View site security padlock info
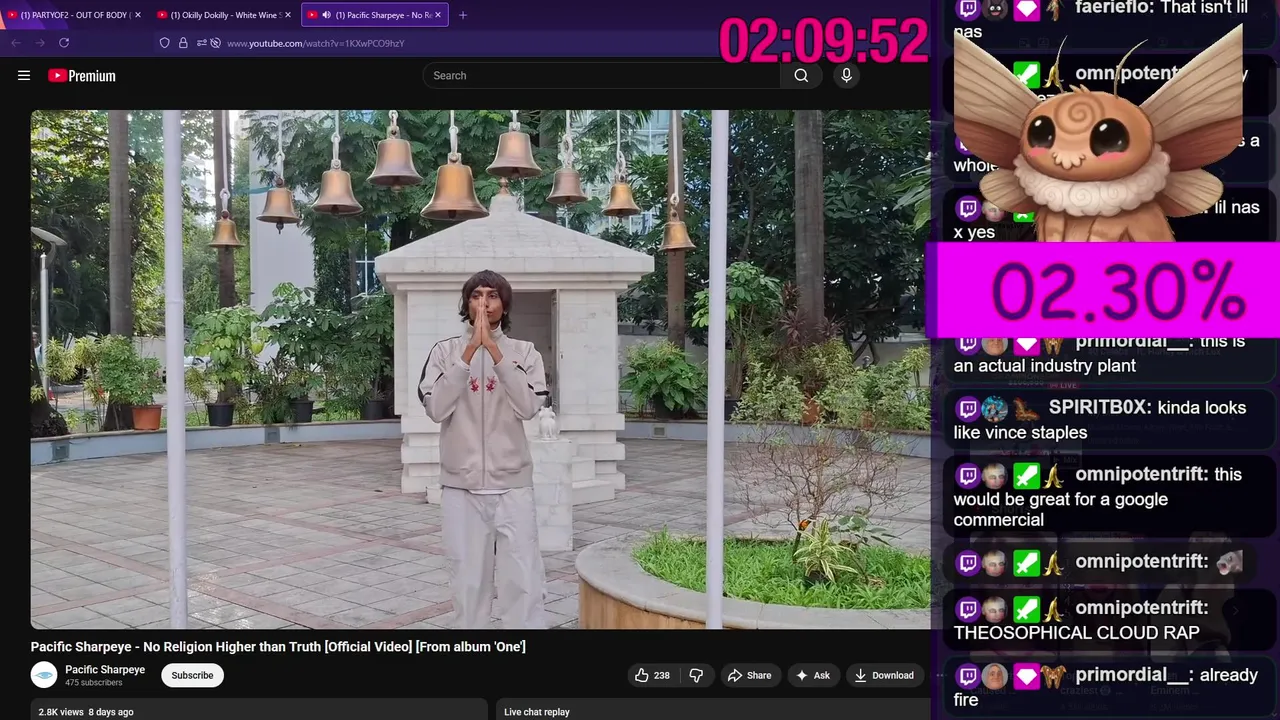 pos(183,43)
